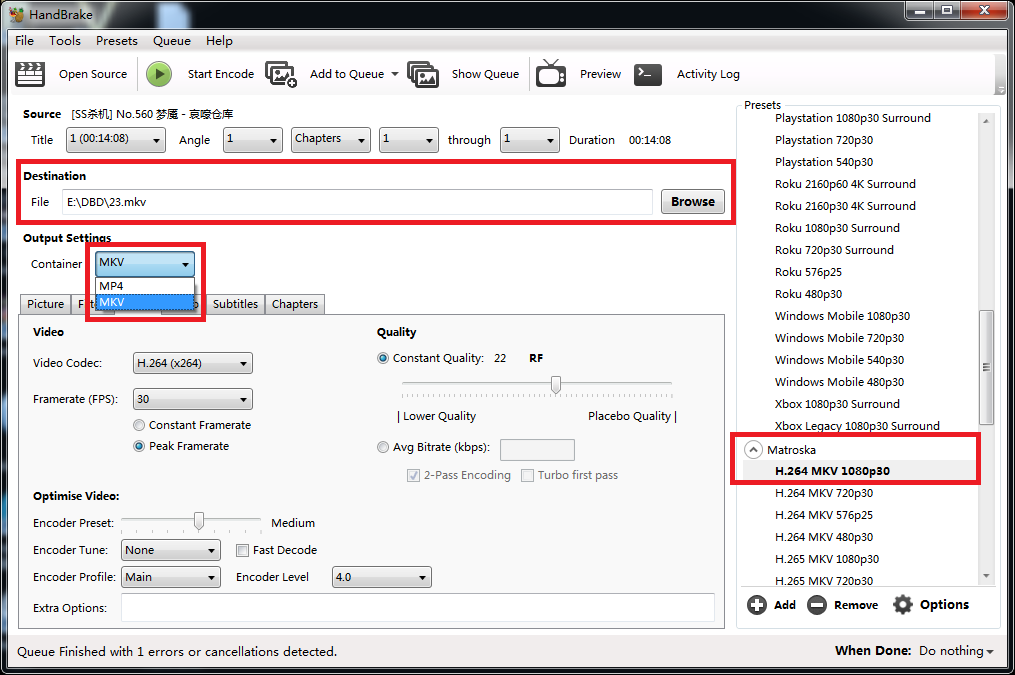Click the Preview television icon
The width and height of the screenshot is (1015, 675).
coord(551,73)
